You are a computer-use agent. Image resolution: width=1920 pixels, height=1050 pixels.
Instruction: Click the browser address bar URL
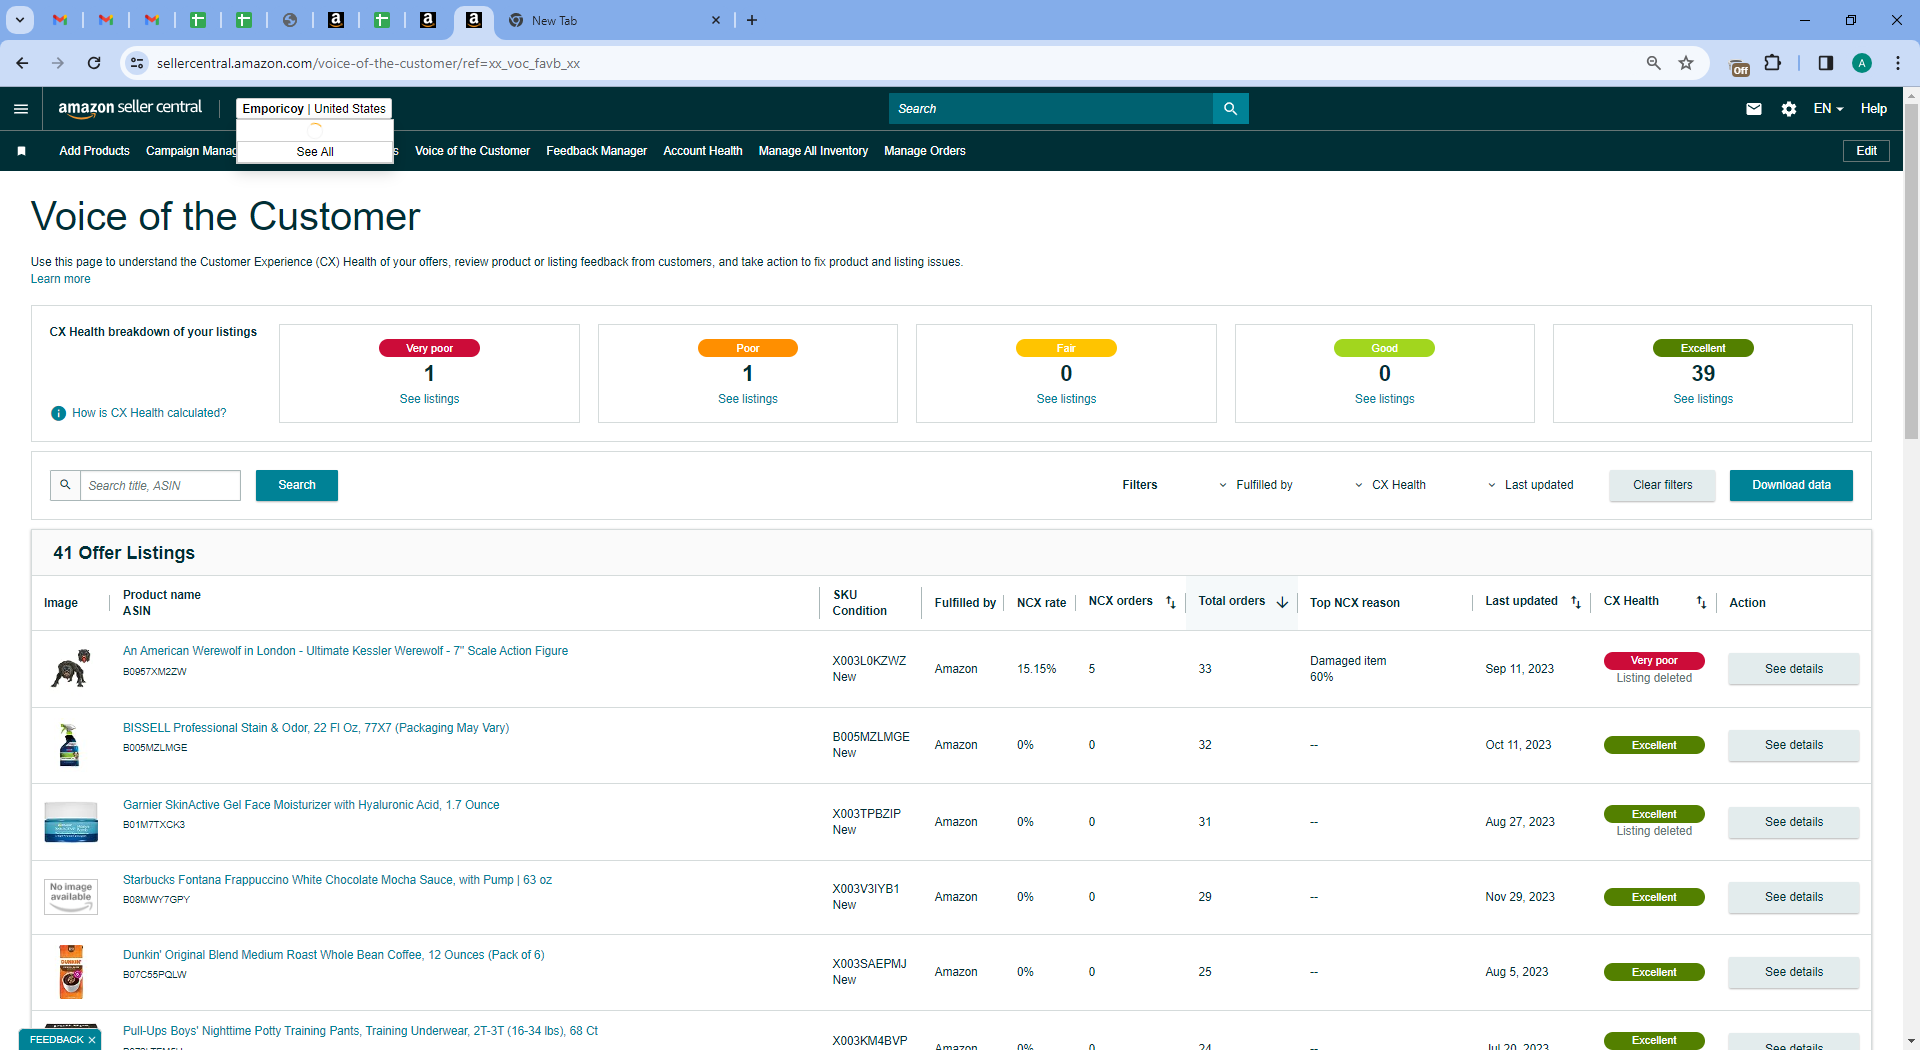click(368, 63)
